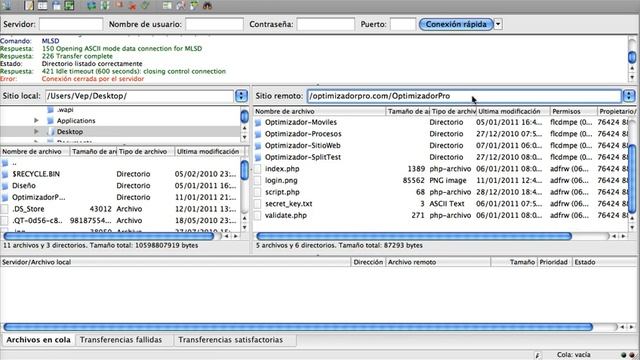Sort queue by Servidor/Archivo local column

176,262
